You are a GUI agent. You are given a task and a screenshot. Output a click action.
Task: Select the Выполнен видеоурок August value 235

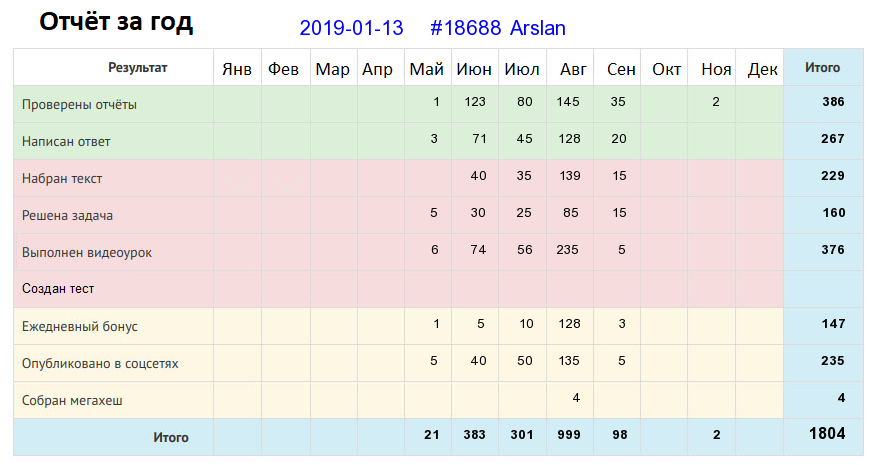point(567,249)
